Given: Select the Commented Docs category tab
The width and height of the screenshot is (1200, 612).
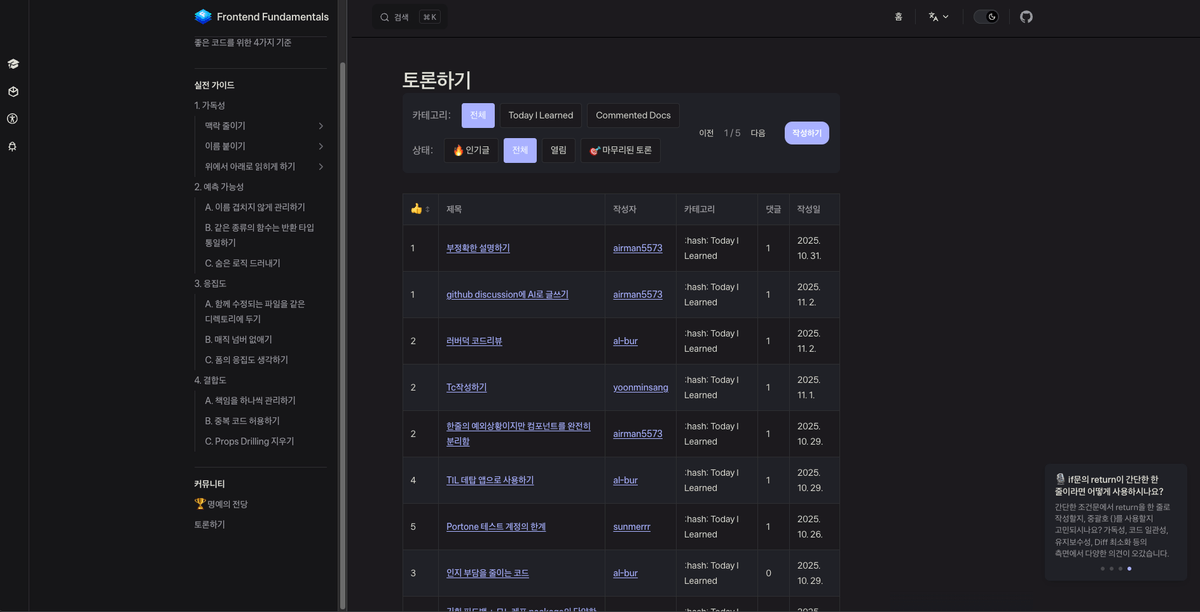Looking at the screenshot, I should click(633, 115).
